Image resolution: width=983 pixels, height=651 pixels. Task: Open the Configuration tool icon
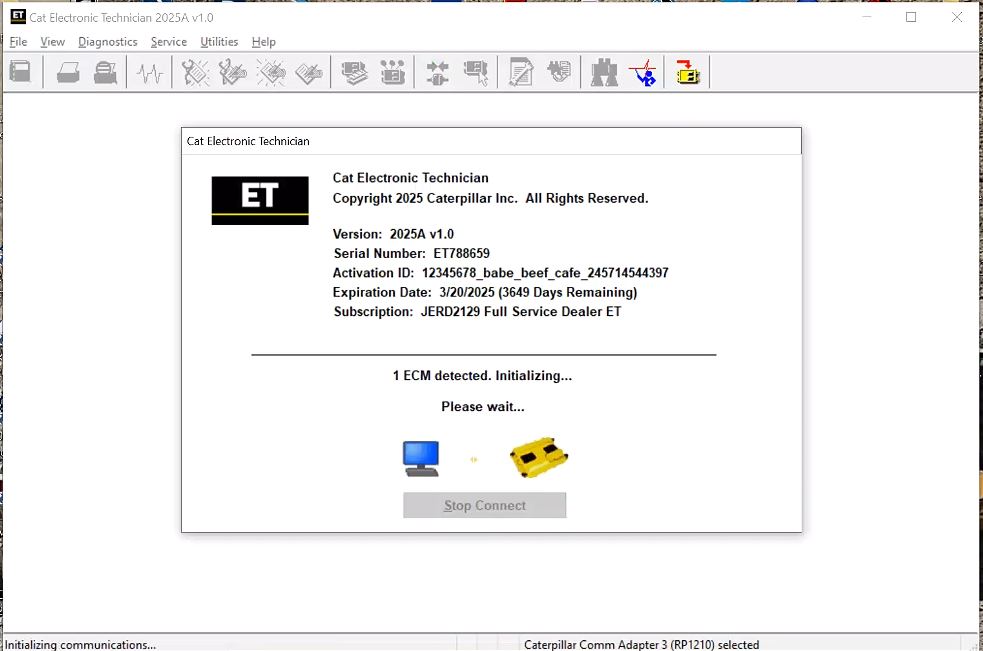[392, 72]
